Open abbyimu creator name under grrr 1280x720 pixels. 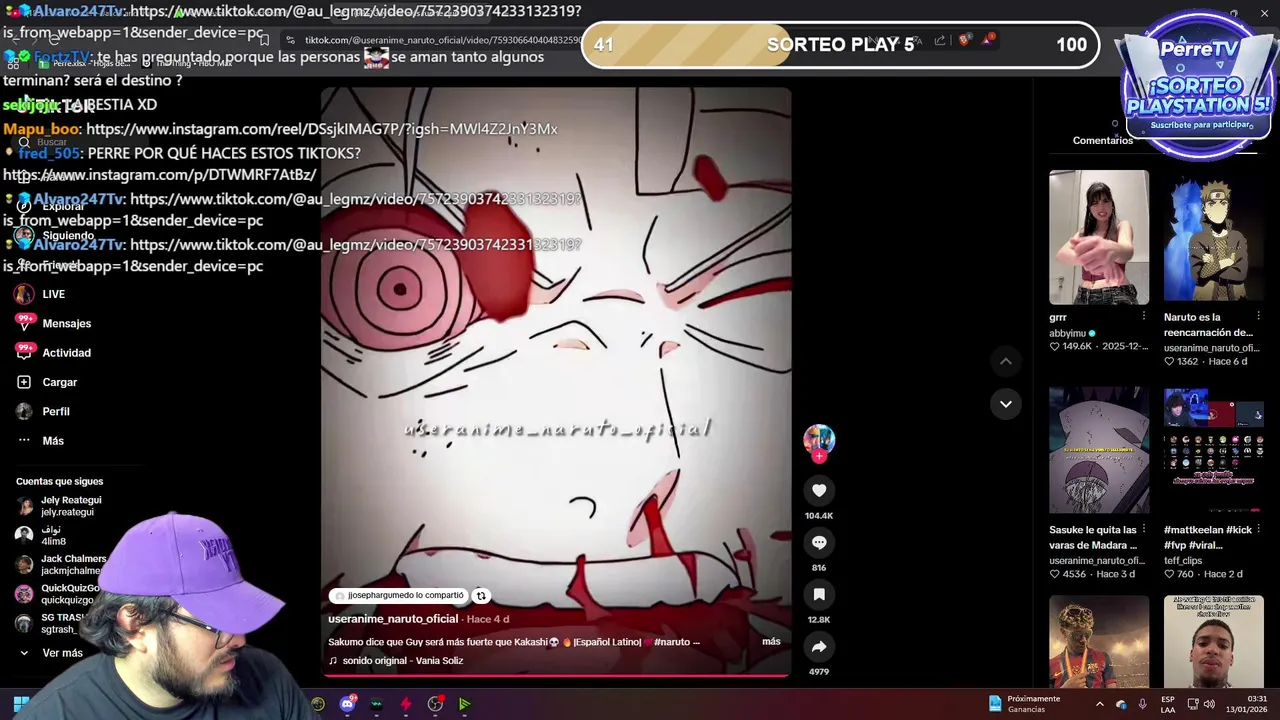click(x=1068, y=333)
